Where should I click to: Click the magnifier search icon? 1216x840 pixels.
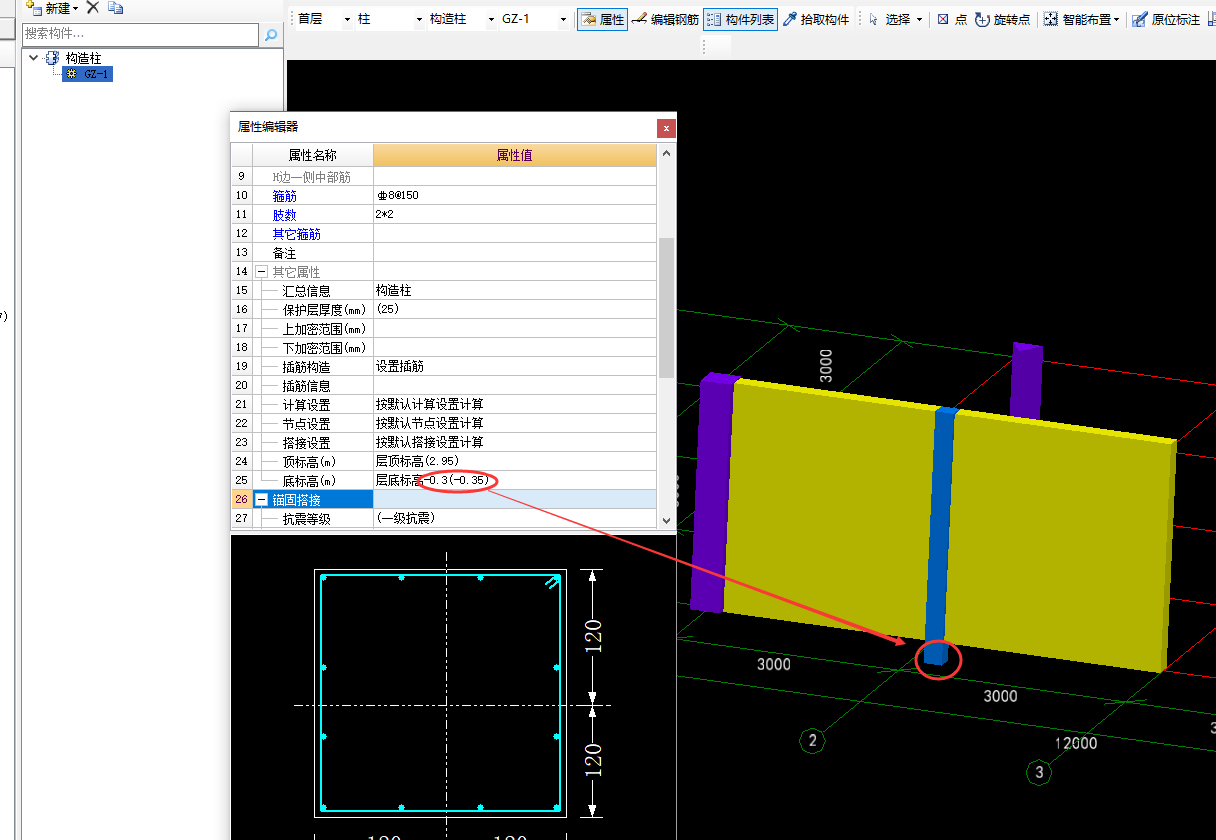click(271, 35)
